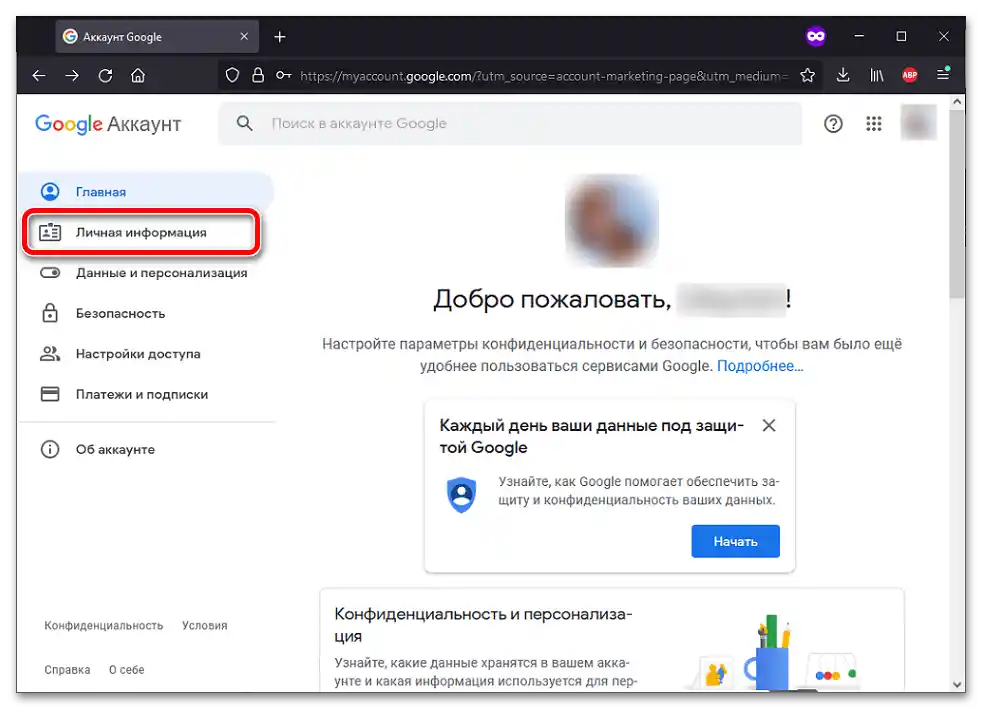Click the page vertical scrollbar thumb

(956, 204)
